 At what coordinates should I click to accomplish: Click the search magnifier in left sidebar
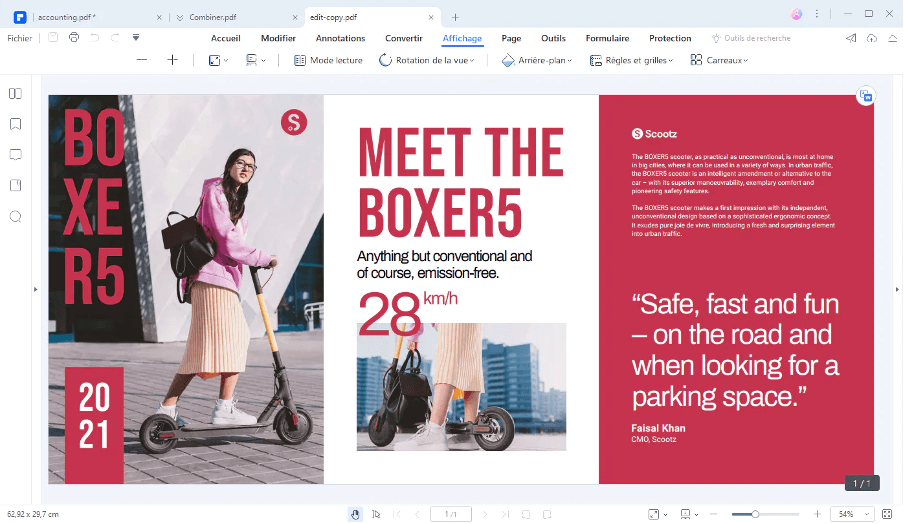[15, 216]
